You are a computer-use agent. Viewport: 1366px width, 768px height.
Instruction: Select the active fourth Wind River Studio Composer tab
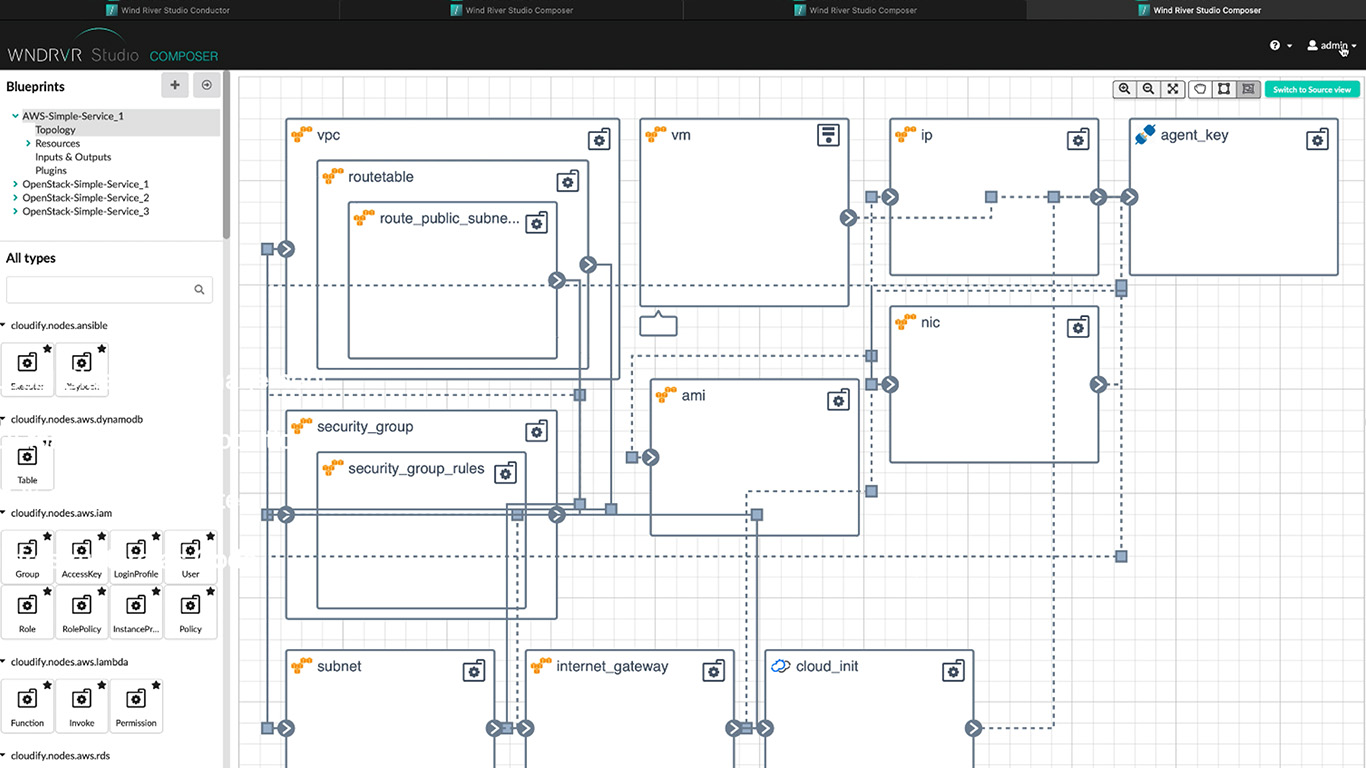click(x=1196, y=10)
